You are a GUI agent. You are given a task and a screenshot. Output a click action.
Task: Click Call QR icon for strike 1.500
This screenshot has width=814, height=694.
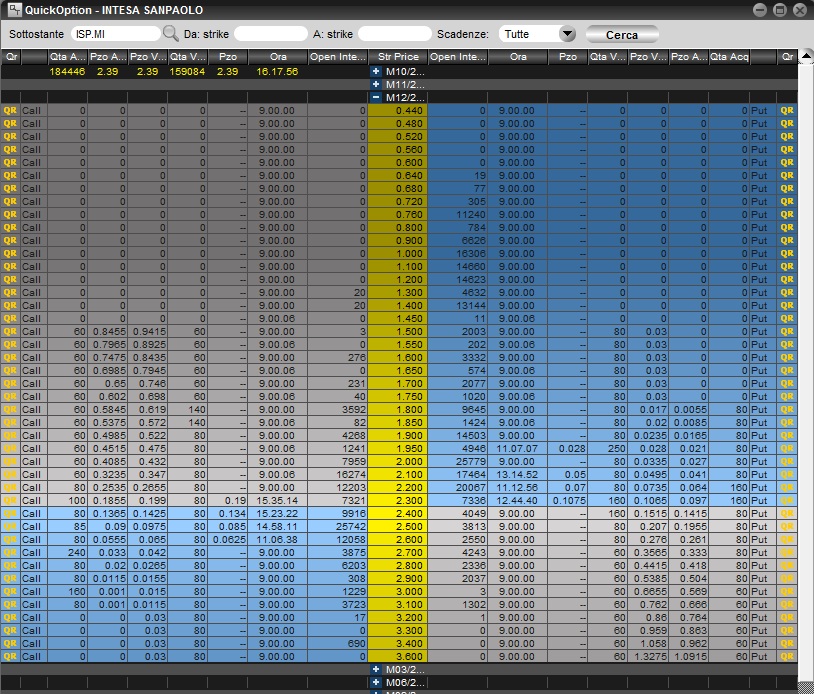click(x=10, y=331)
